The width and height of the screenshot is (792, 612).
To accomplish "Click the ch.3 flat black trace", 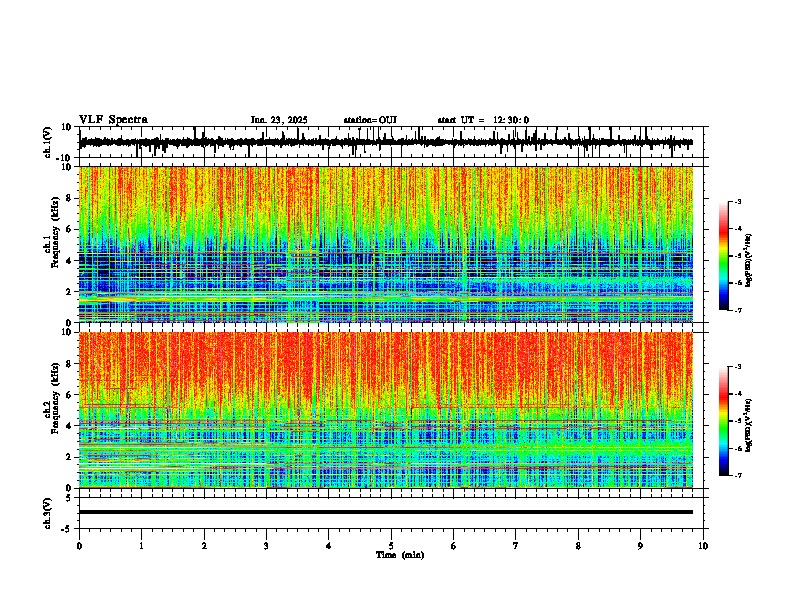I will [x=385, y=512].
